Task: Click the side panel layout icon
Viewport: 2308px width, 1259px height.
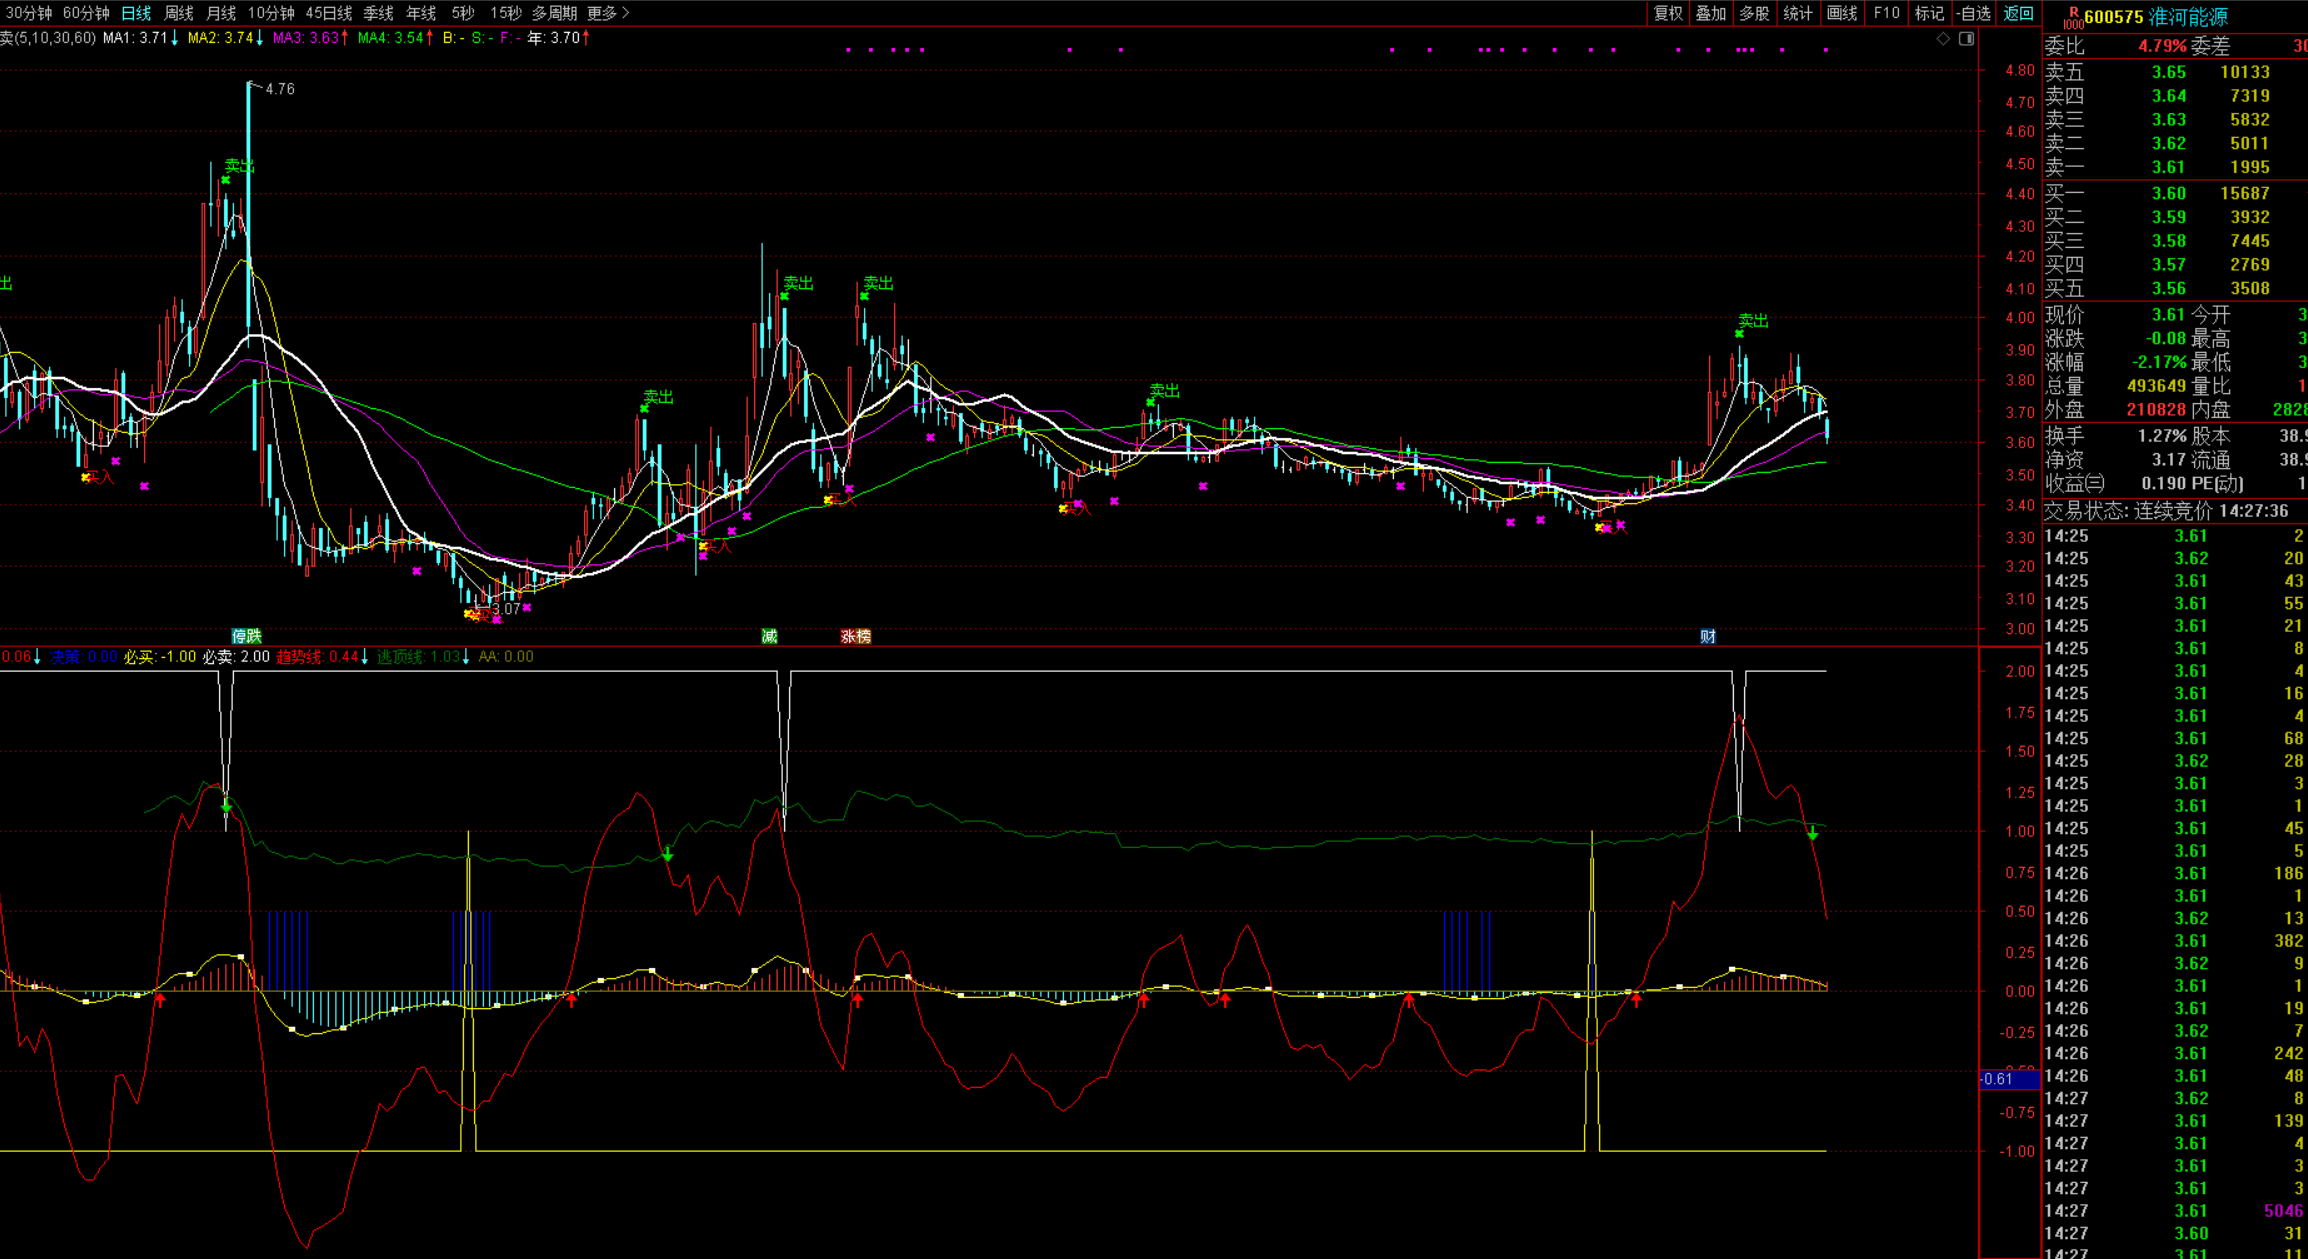Action: click(x=1966, y=39)
